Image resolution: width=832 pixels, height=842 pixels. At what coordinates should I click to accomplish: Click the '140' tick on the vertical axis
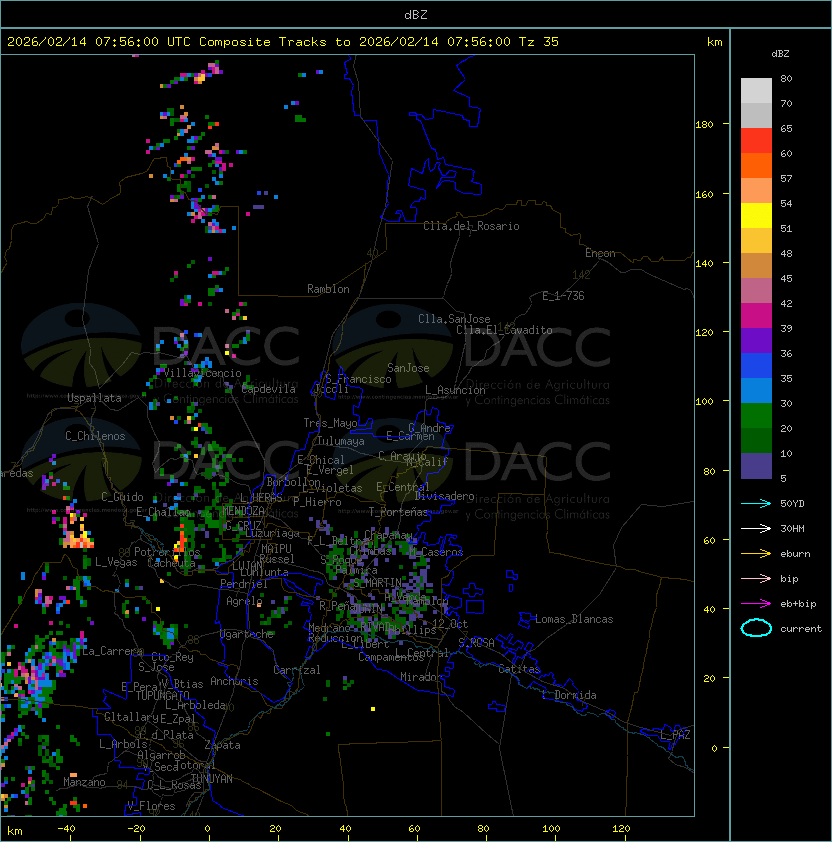704,263
